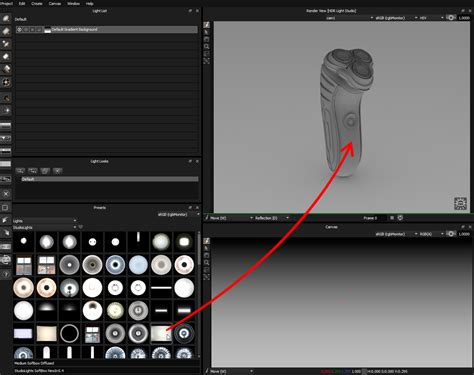This screenshot has width=474, height=375.
Task: Open the sRGB dropdown in Canvas header
Action: click(x=396, y=234)
